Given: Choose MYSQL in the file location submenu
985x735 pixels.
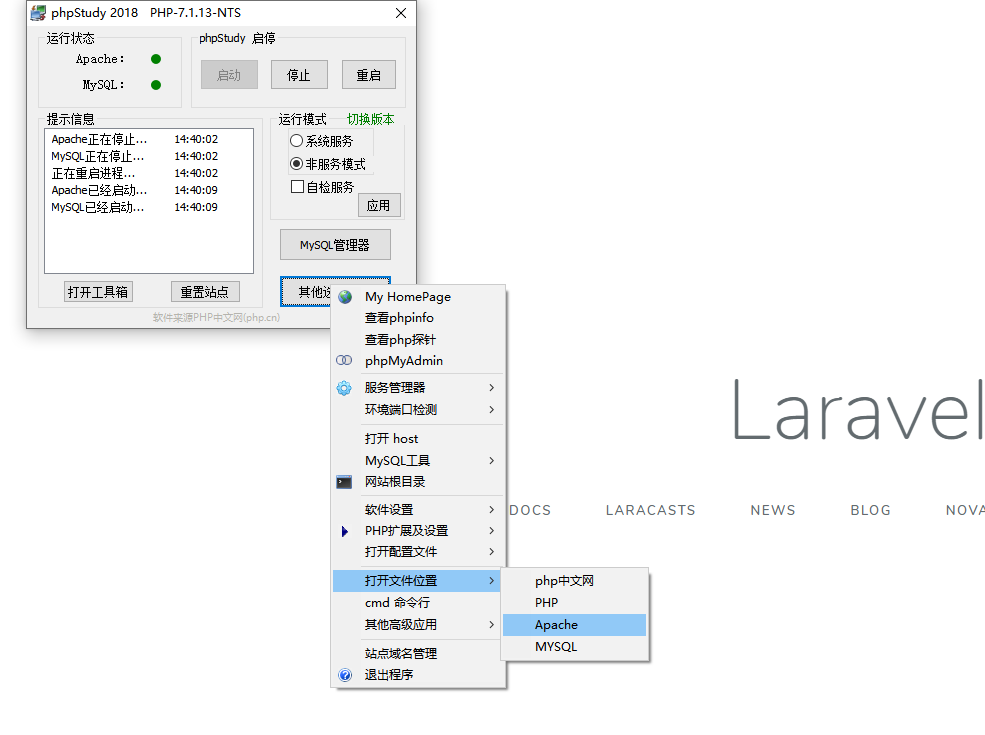Looking at the screenshot, I should [574, 646].
